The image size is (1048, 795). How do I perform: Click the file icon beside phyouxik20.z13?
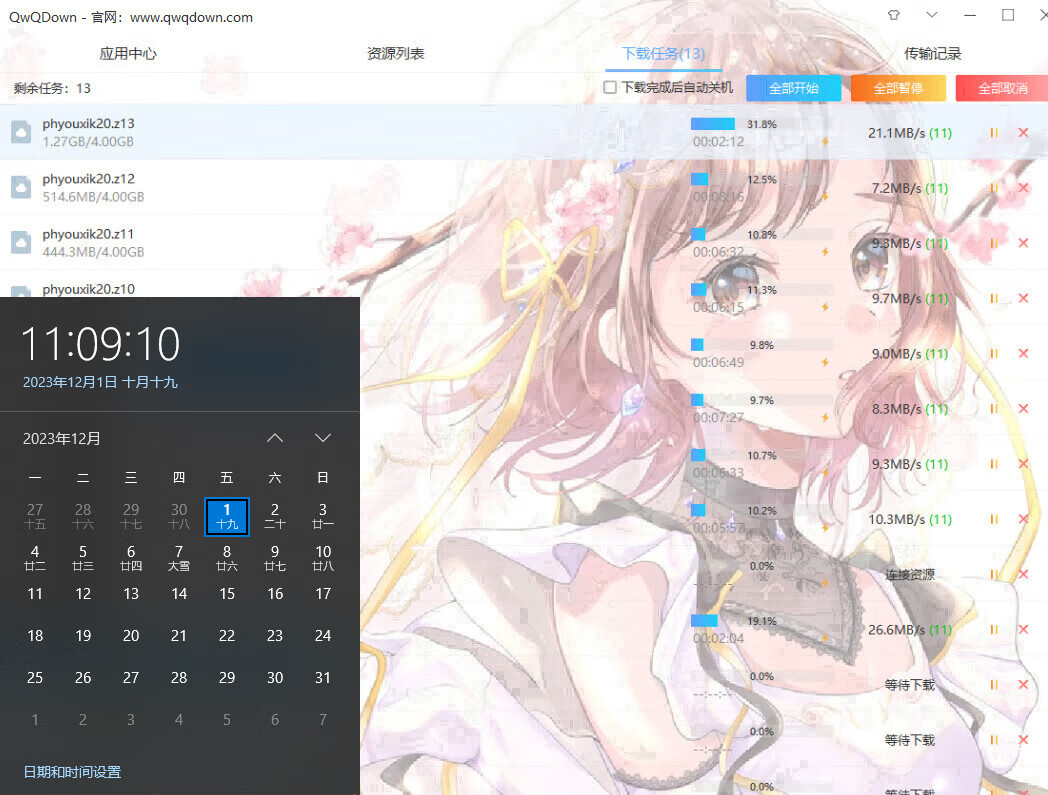(21, 132)
